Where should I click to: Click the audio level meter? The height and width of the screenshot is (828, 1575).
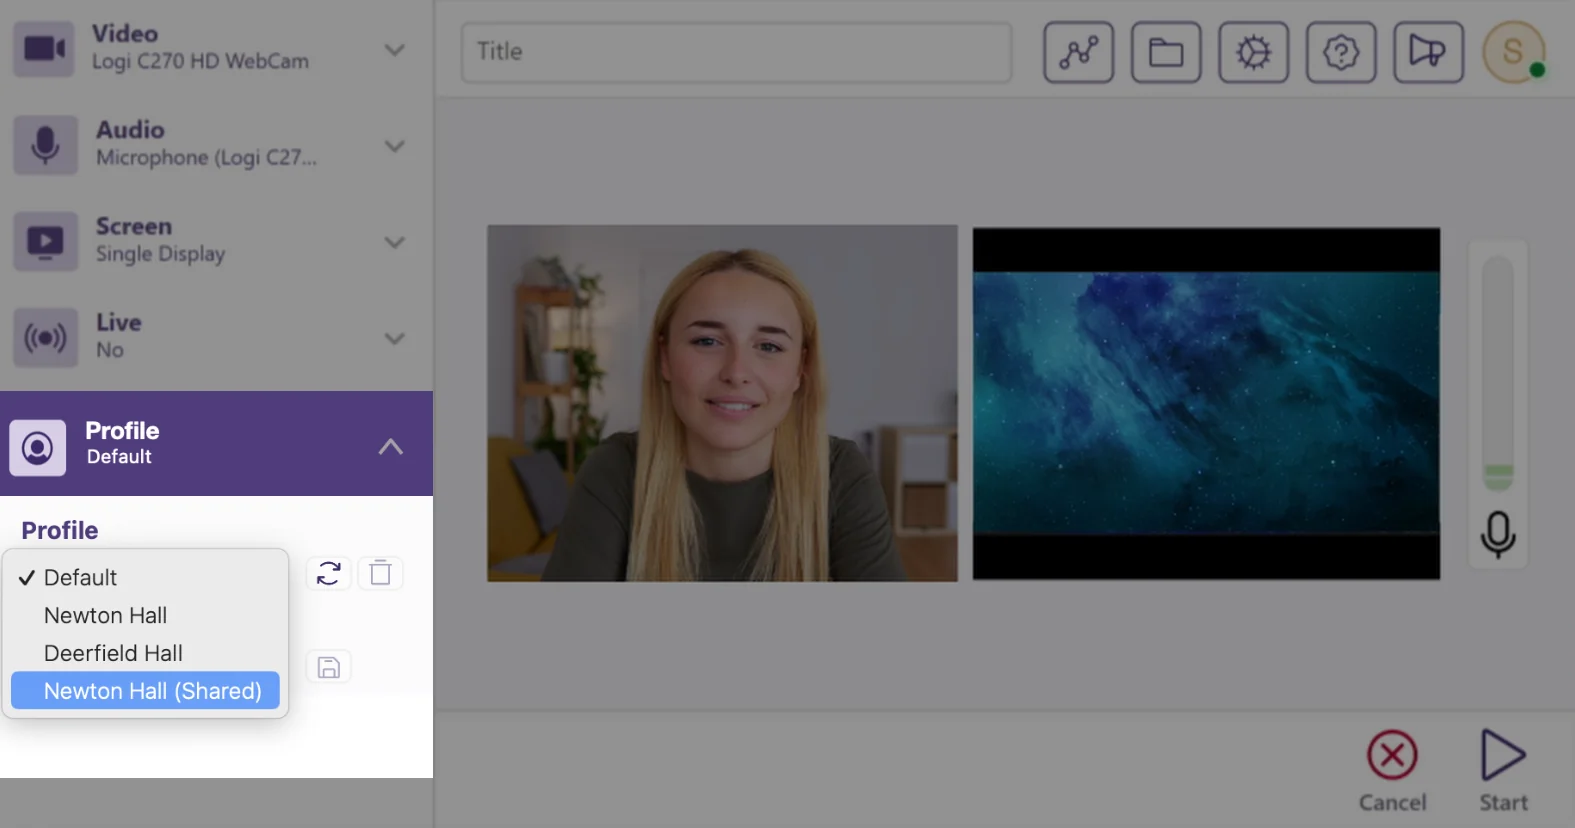coord(1497,372)
